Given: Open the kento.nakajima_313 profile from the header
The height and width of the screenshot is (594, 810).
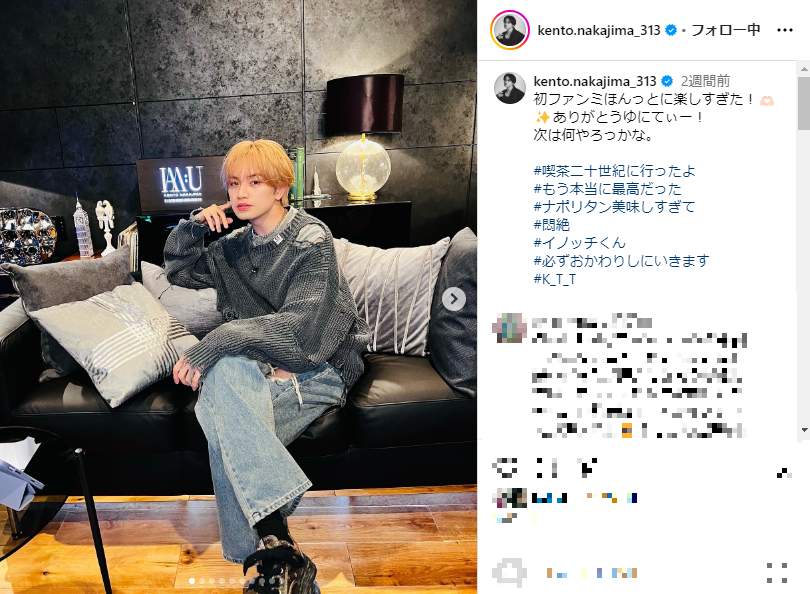Looking at the screenshot, I should pos(599,30).
